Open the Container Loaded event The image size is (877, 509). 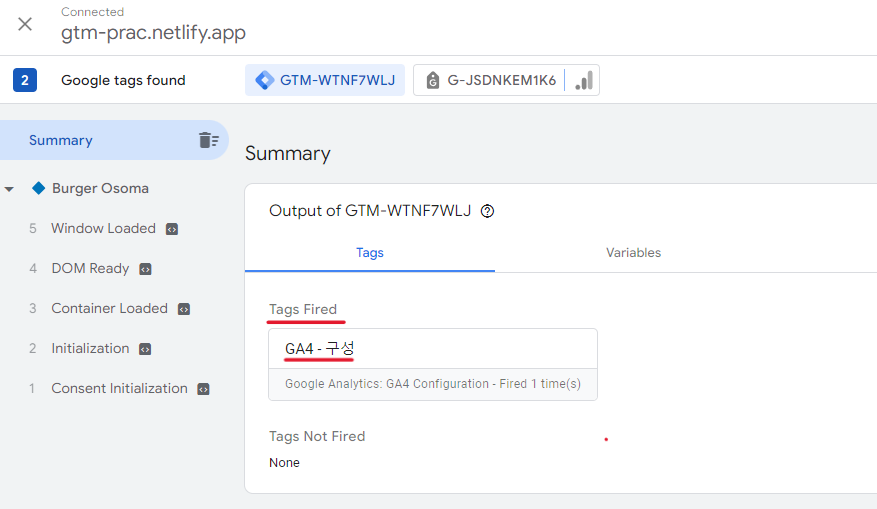tap(109, 308)
